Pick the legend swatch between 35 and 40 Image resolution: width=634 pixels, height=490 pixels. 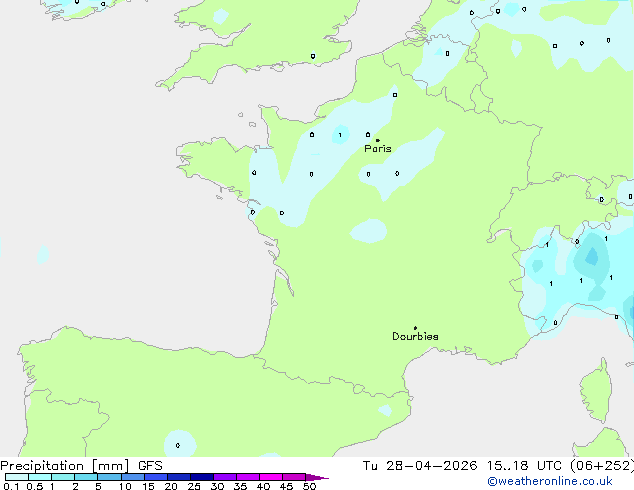point(248,477)
